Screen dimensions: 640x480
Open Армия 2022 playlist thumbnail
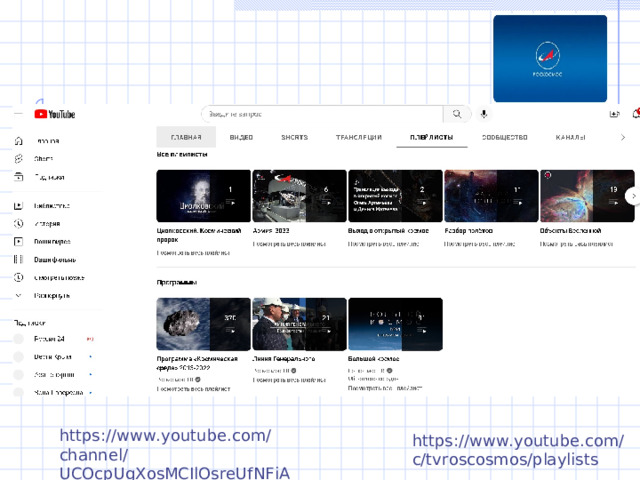(x=300, y=196)
